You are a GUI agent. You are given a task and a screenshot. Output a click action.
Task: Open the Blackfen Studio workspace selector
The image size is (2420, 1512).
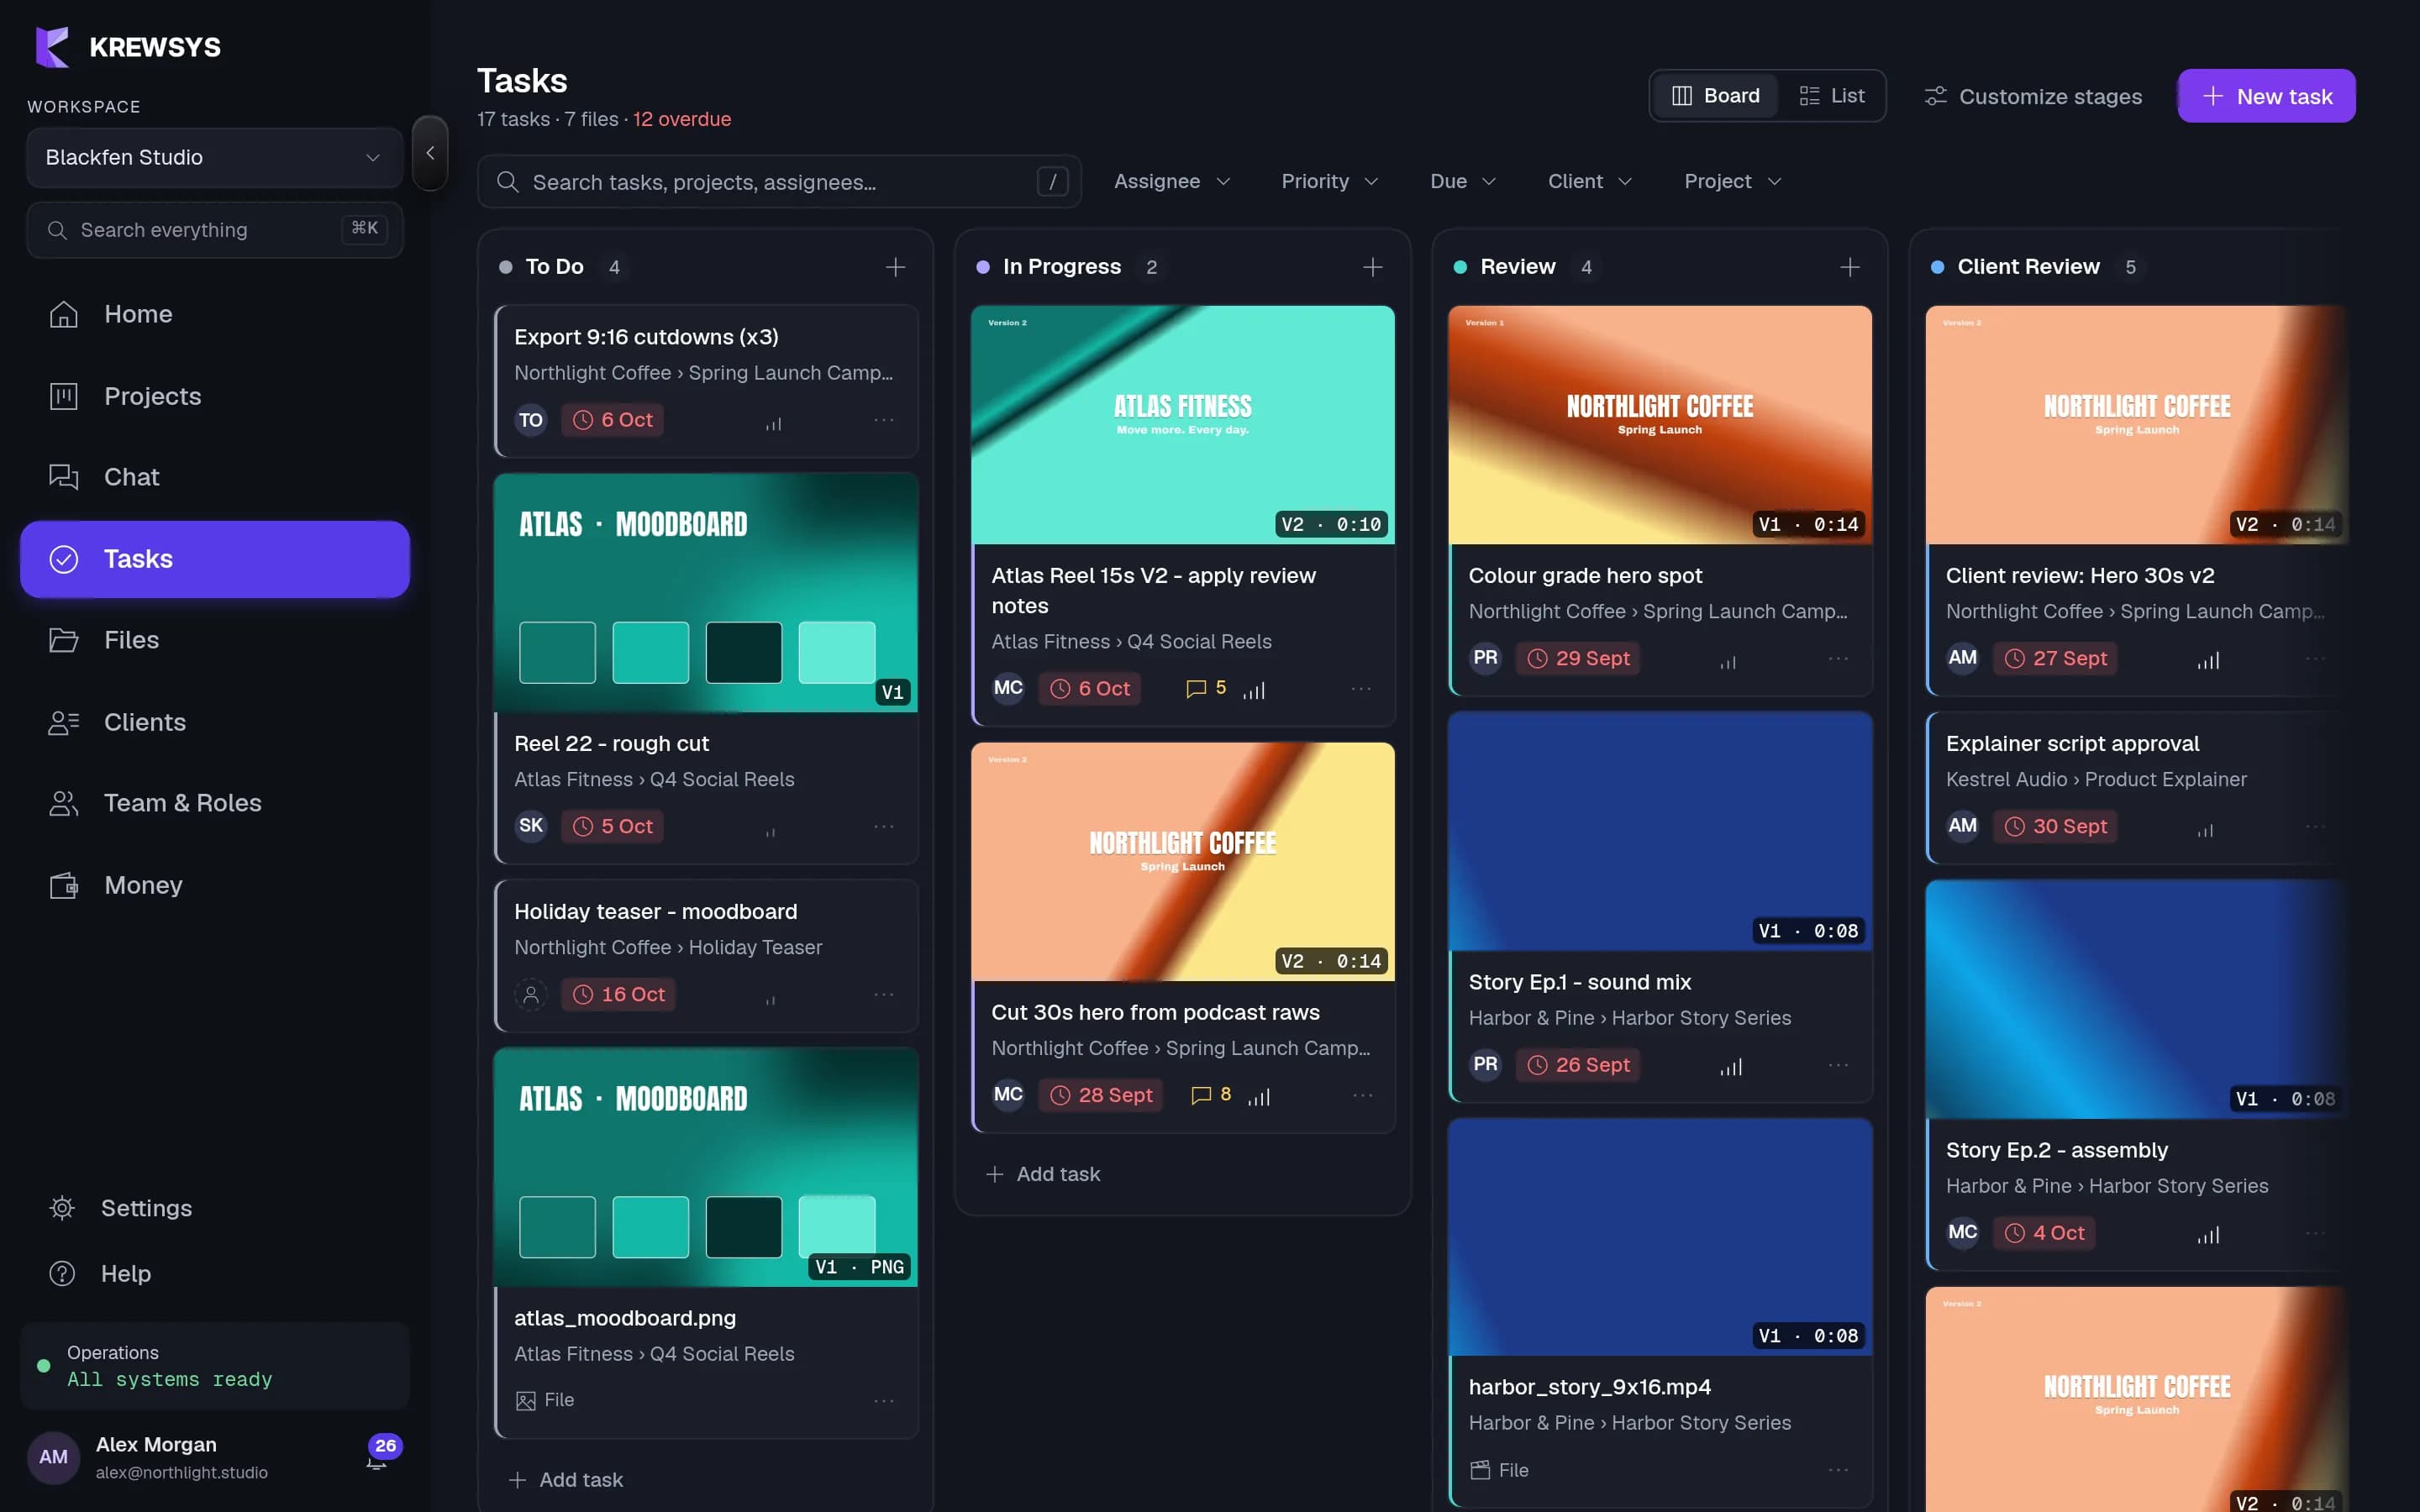(x=214, y=157)
